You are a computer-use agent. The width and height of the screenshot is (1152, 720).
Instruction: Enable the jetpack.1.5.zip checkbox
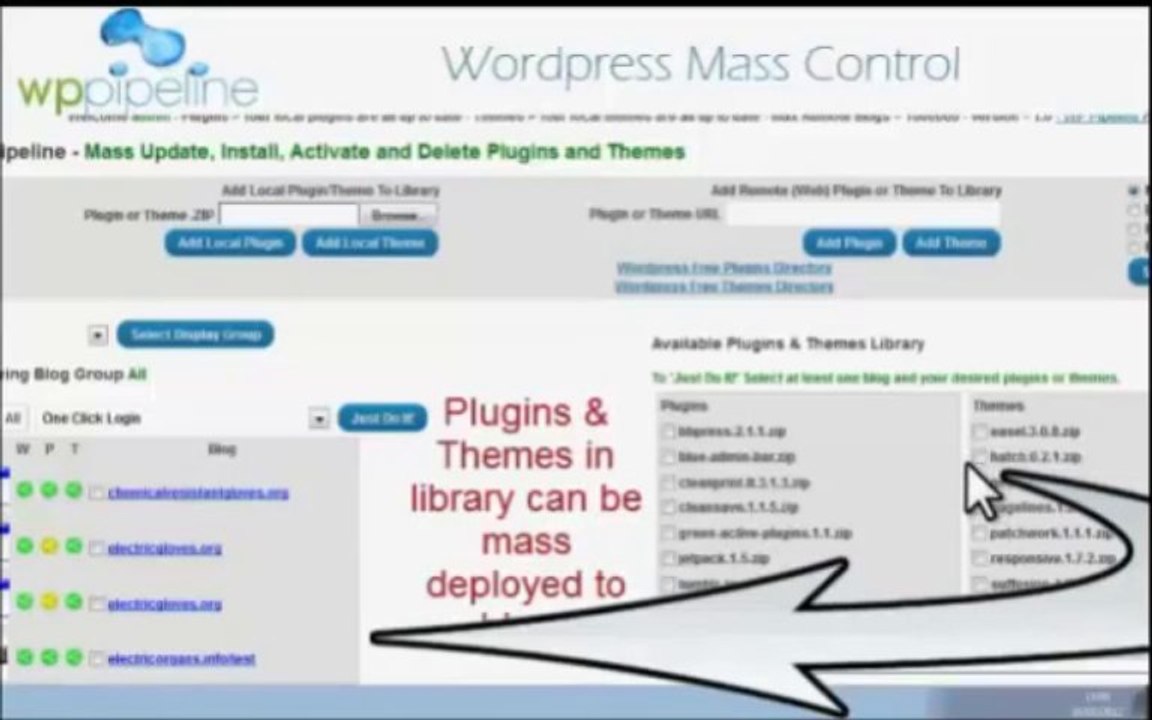point(668,559)
